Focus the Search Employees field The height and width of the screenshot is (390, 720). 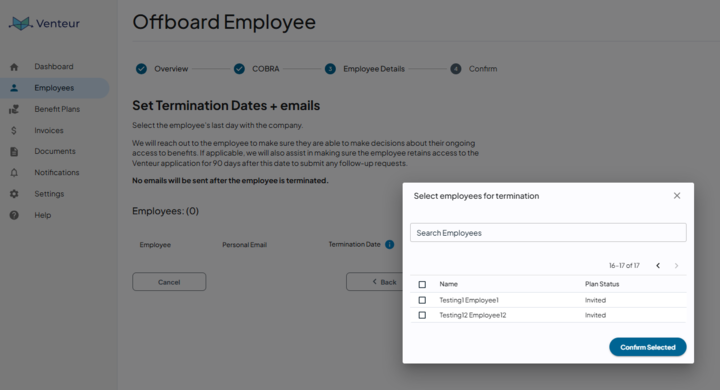coord(548,233)
